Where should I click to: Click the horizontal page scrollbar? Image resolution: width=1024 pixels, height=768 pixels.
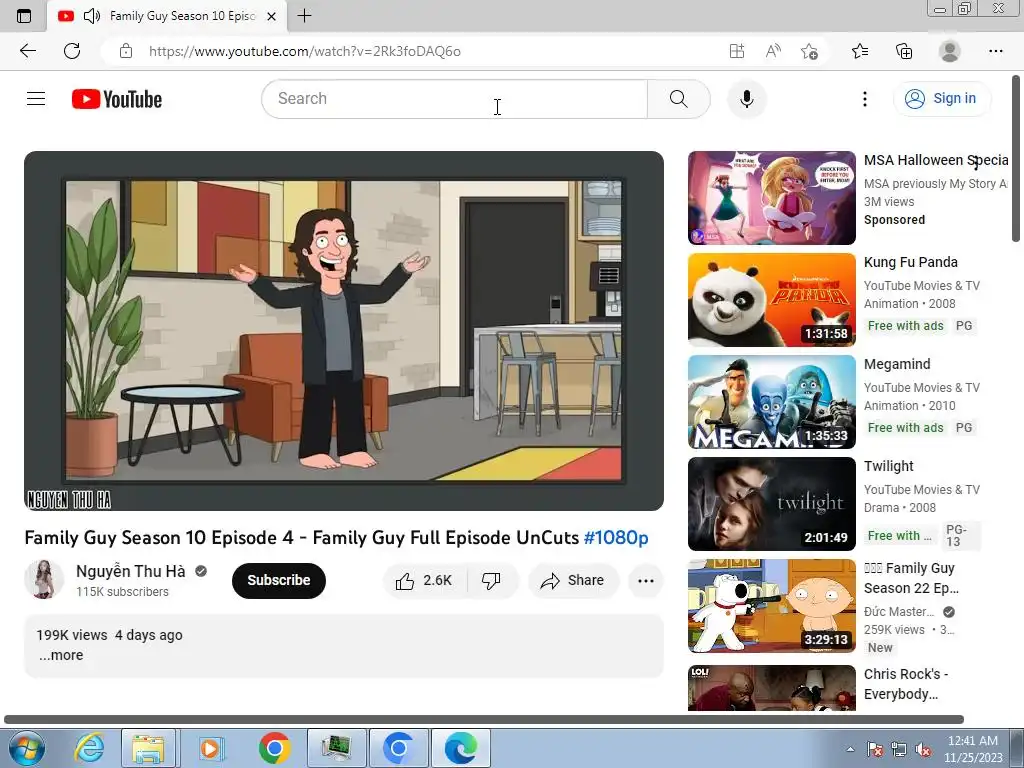click(484, 720)
